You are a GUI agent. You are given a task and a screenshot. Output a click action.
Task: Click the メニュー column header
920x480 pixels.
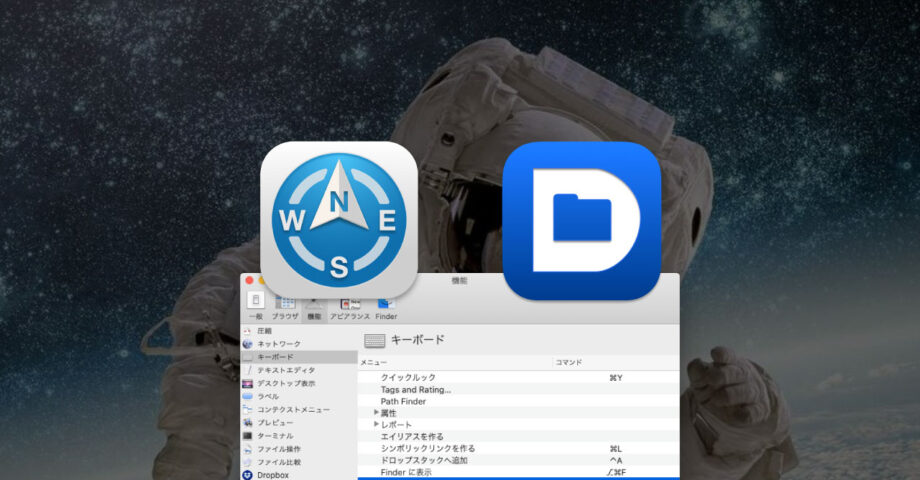pos(455,363)
